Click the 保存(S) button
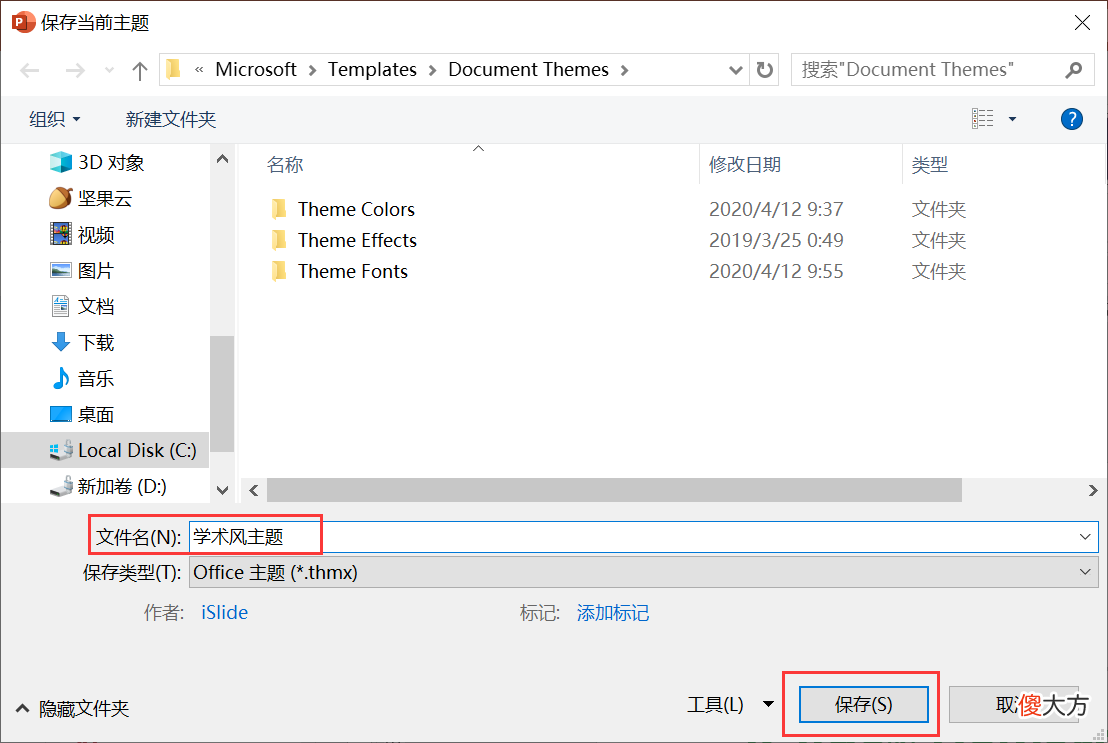Screen dimensions: 1108x743 pos(864,704)
